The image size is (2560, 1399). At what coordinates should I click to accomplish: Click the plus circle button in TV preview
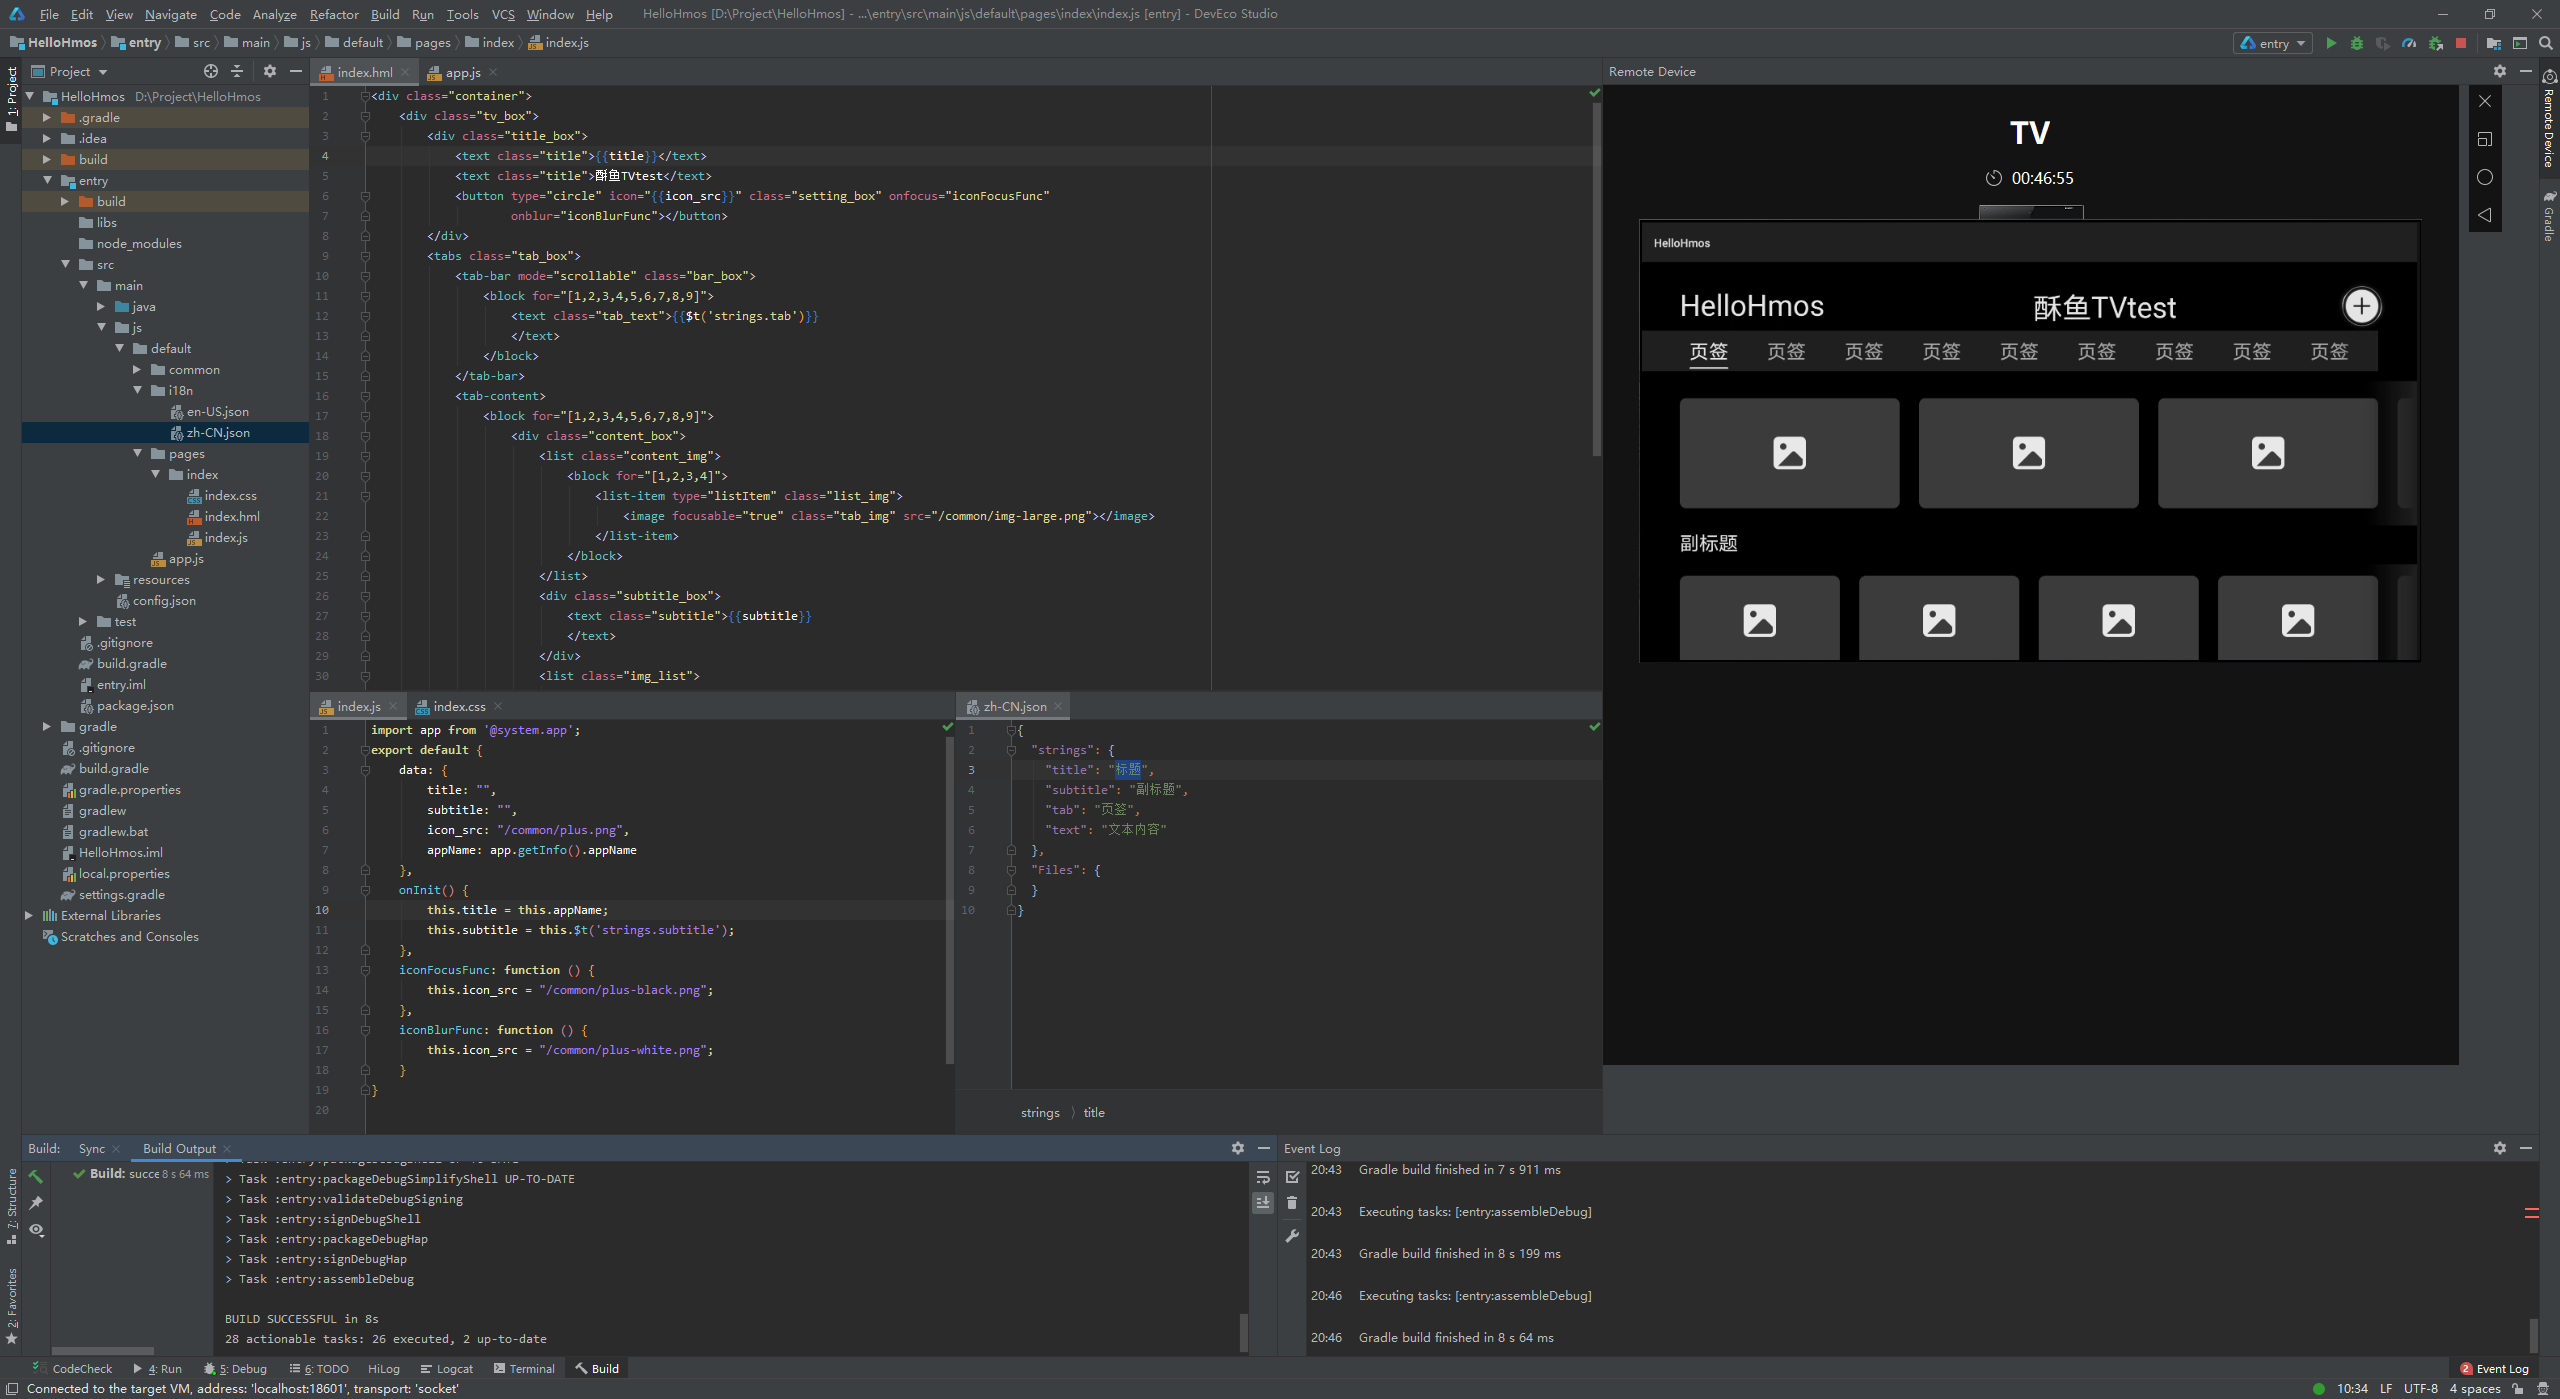pos(2362,306)
